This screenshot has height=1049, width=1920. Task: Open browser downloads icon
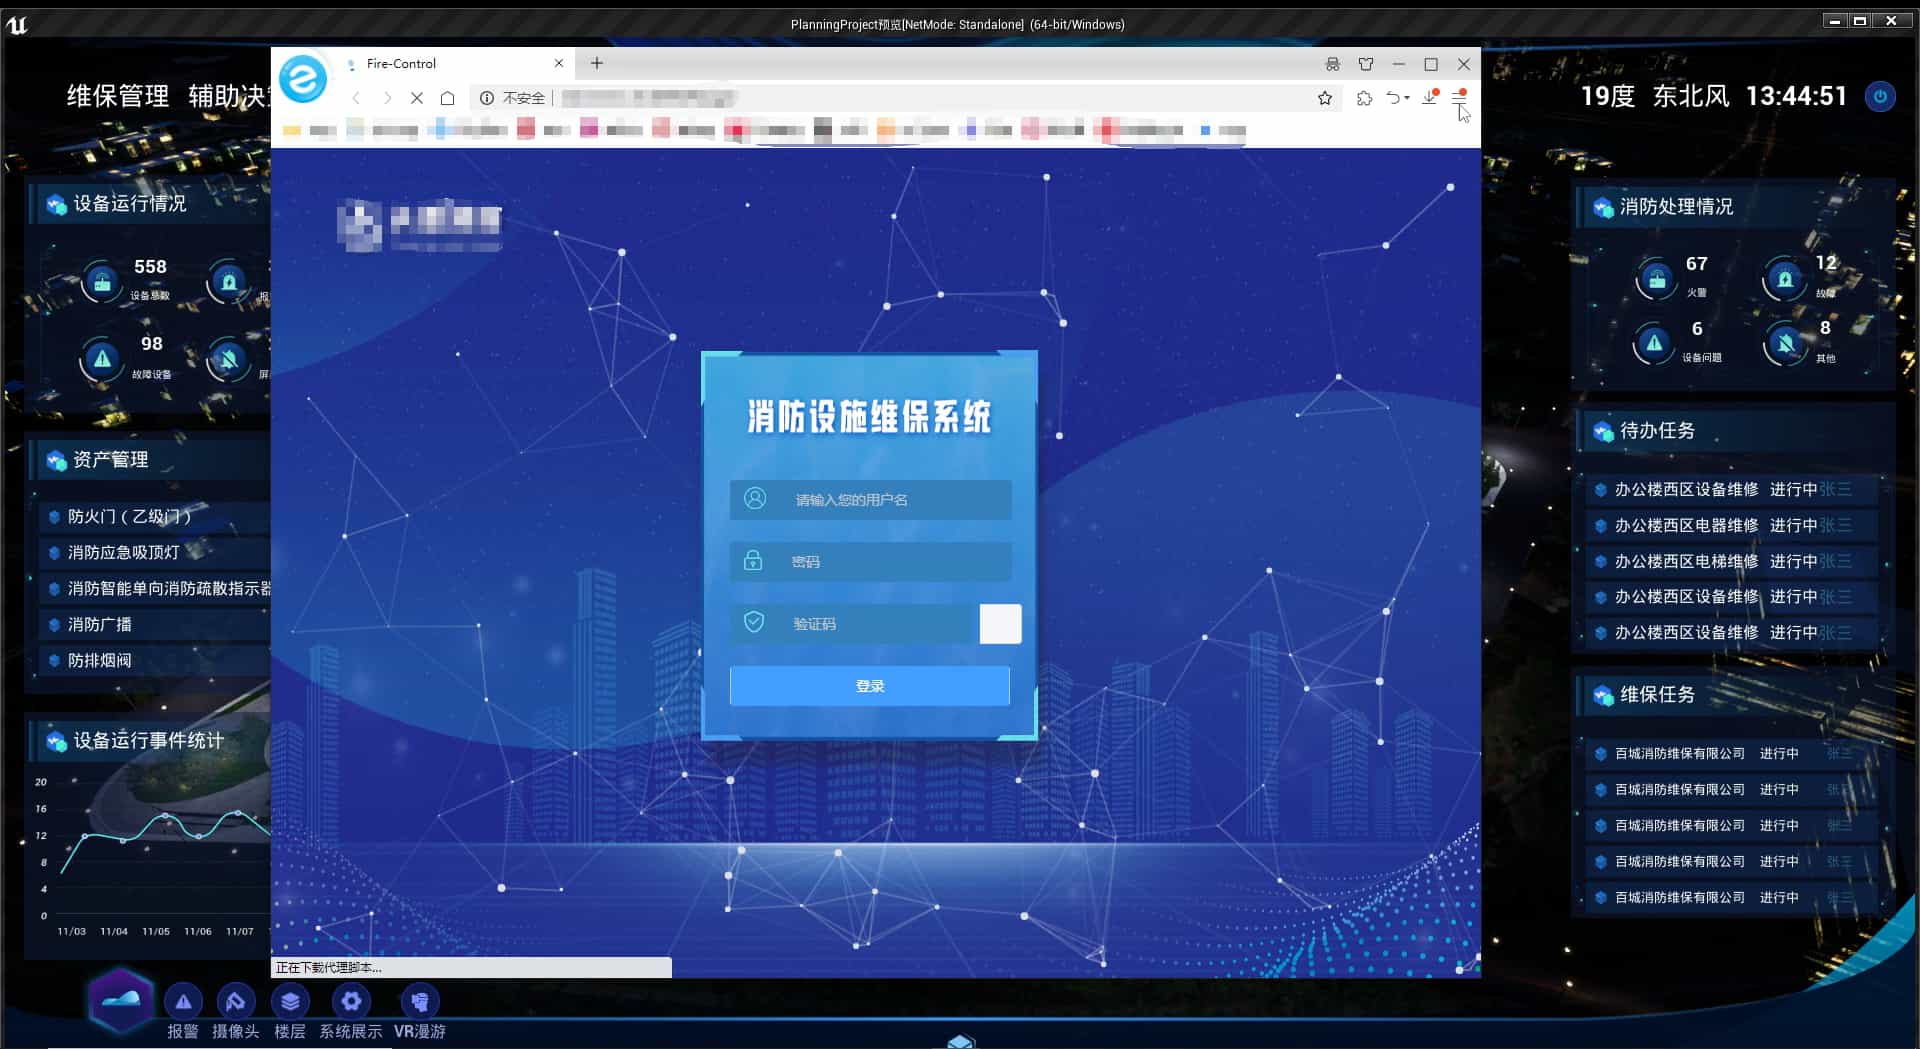1430,98
